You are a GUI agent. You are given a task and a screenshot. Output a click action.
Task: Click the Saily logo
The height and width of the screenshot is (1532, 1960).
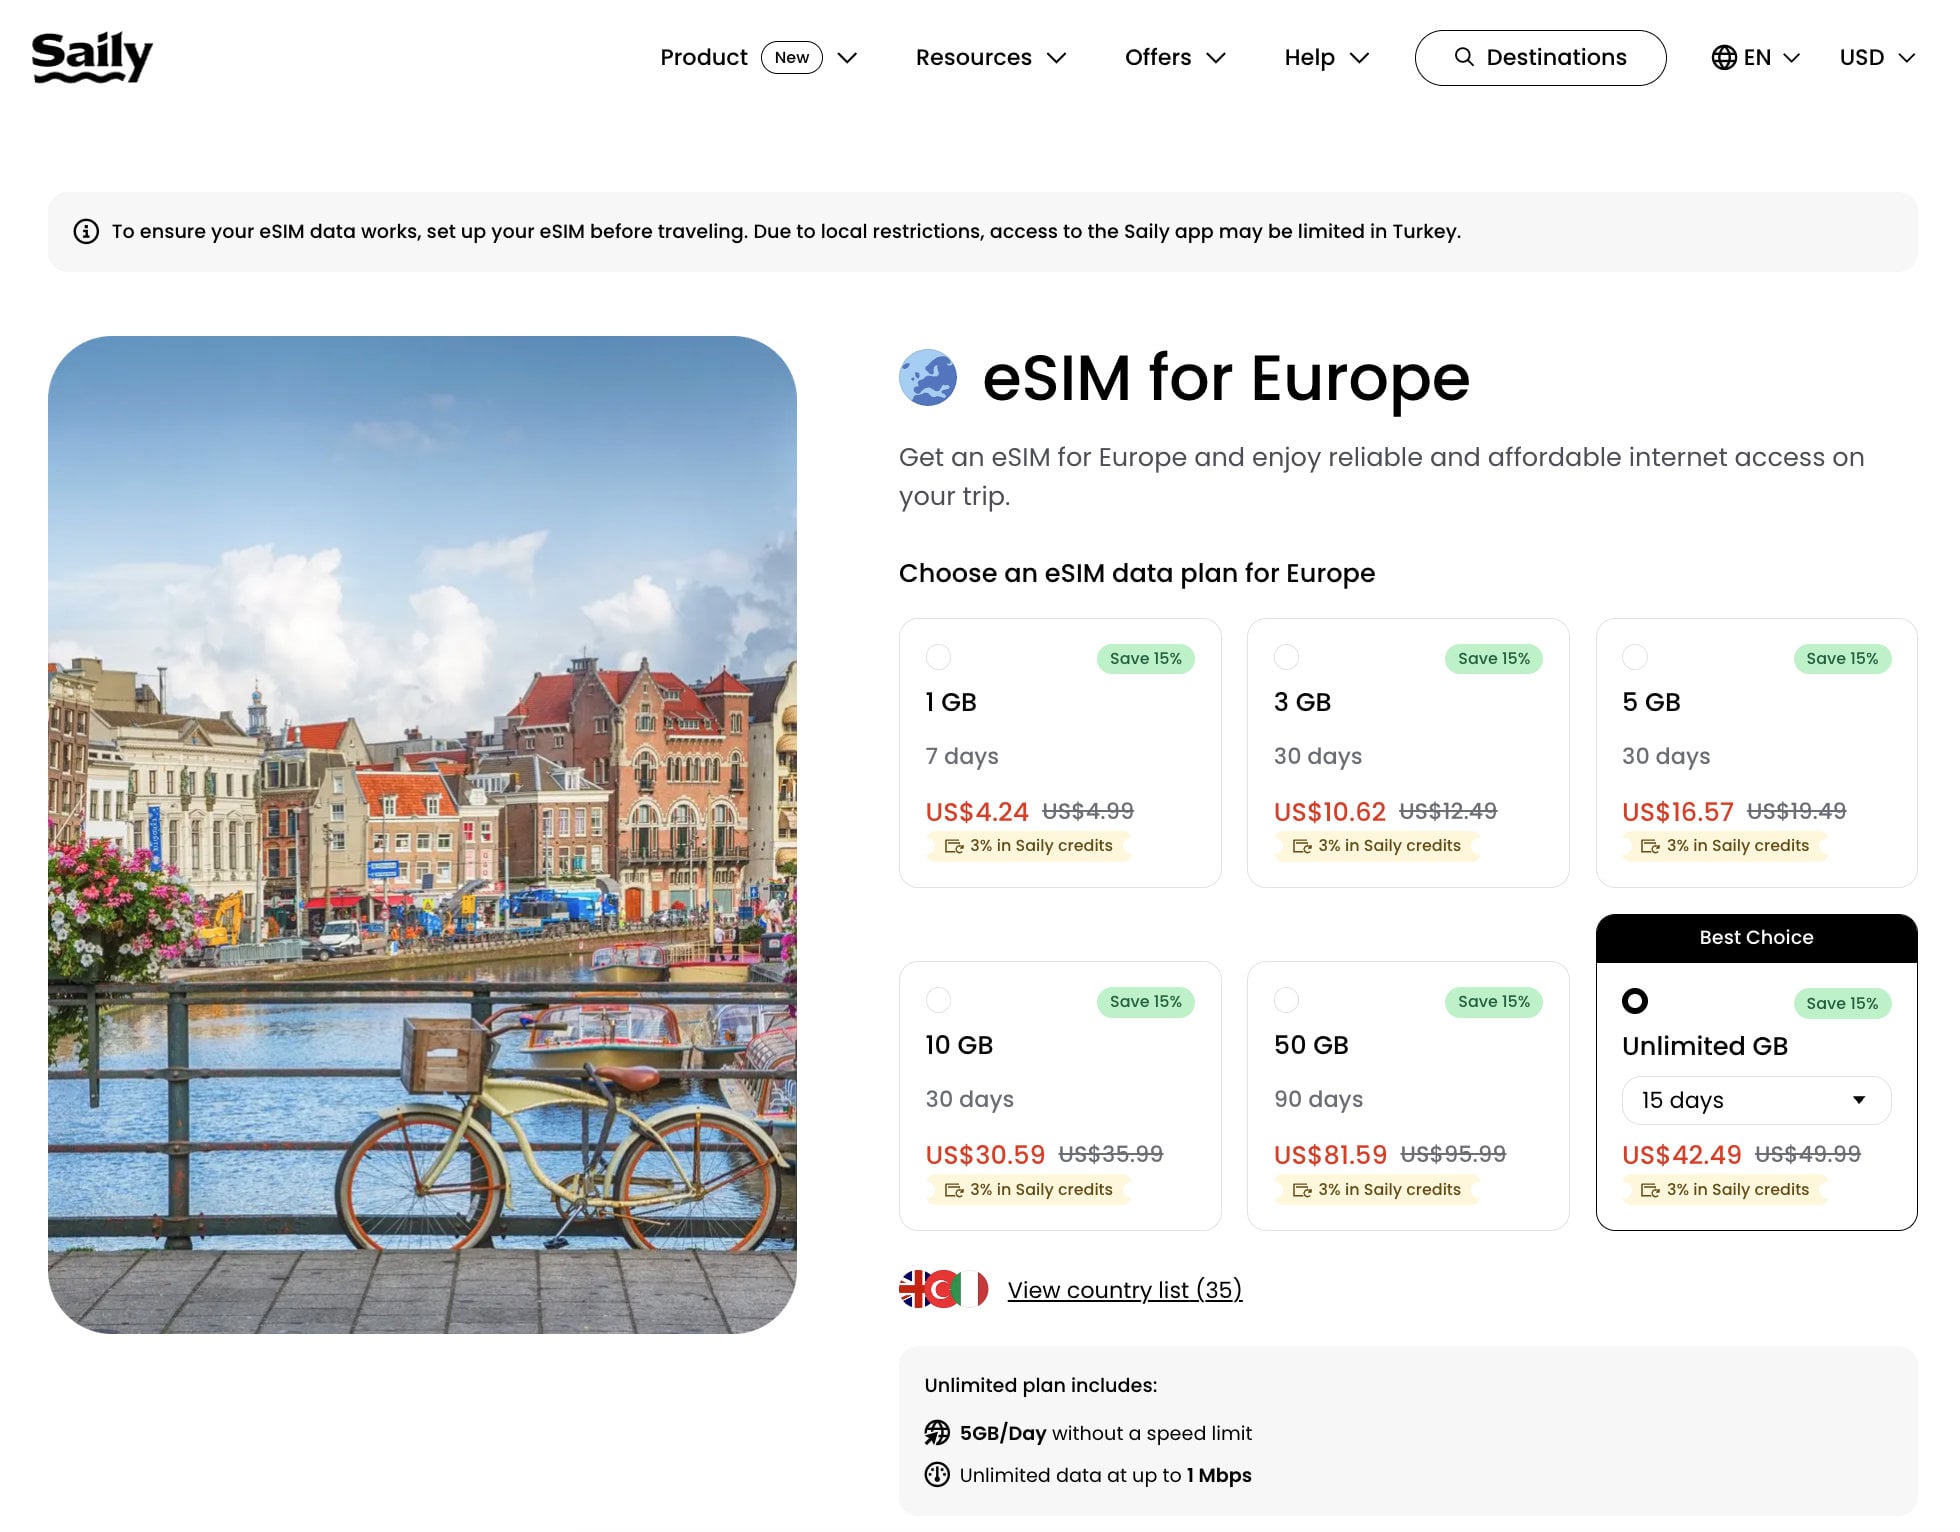(92, 57)
